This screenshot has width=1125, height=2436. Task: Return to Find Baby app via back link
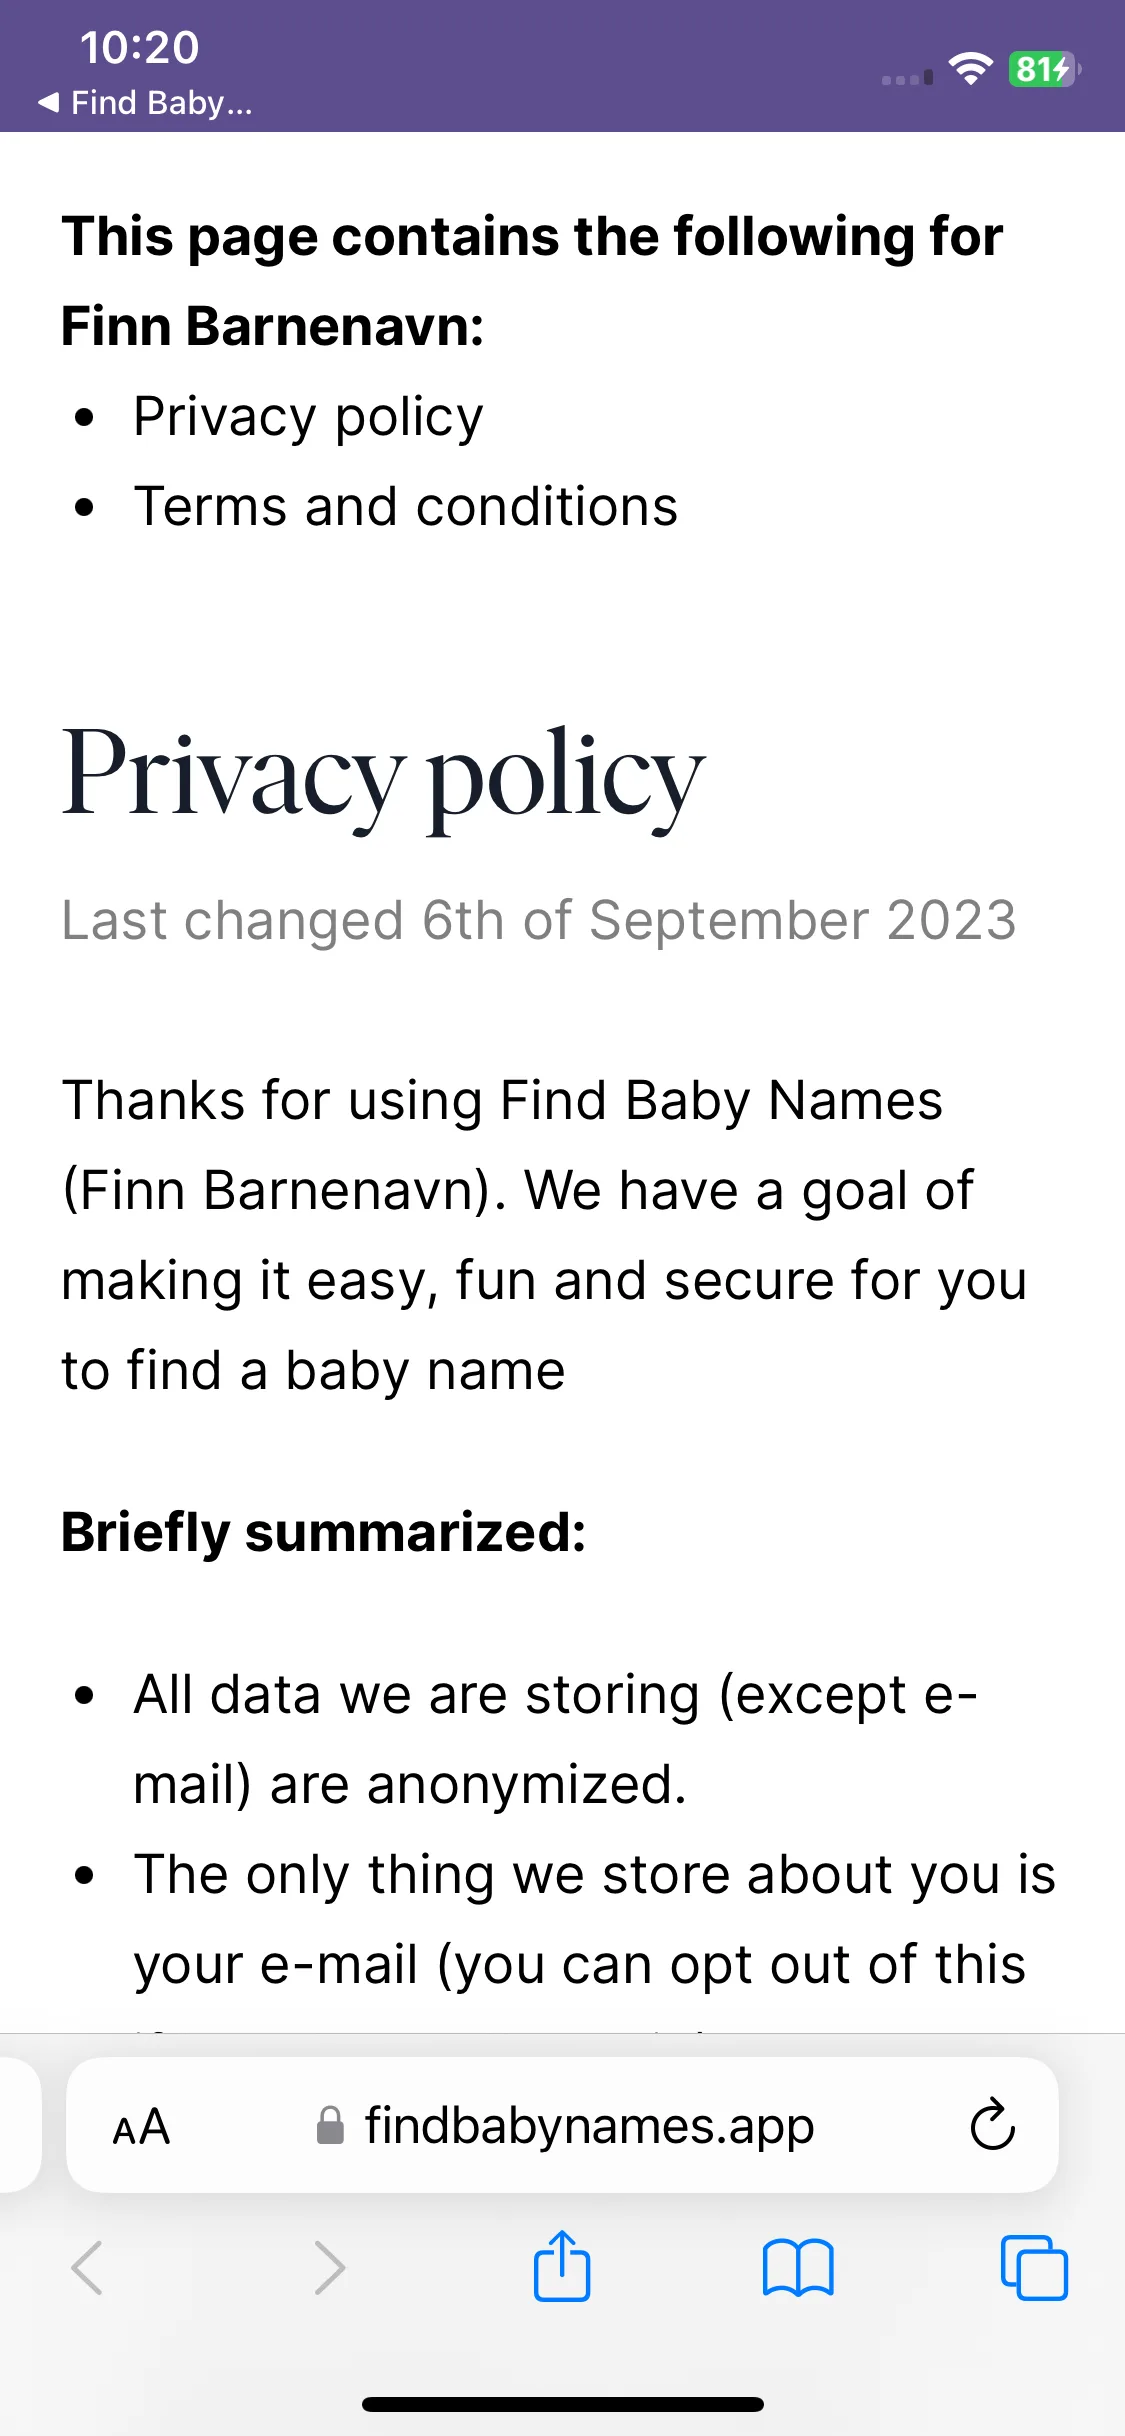pyautogui.click(x=145, y=102)
